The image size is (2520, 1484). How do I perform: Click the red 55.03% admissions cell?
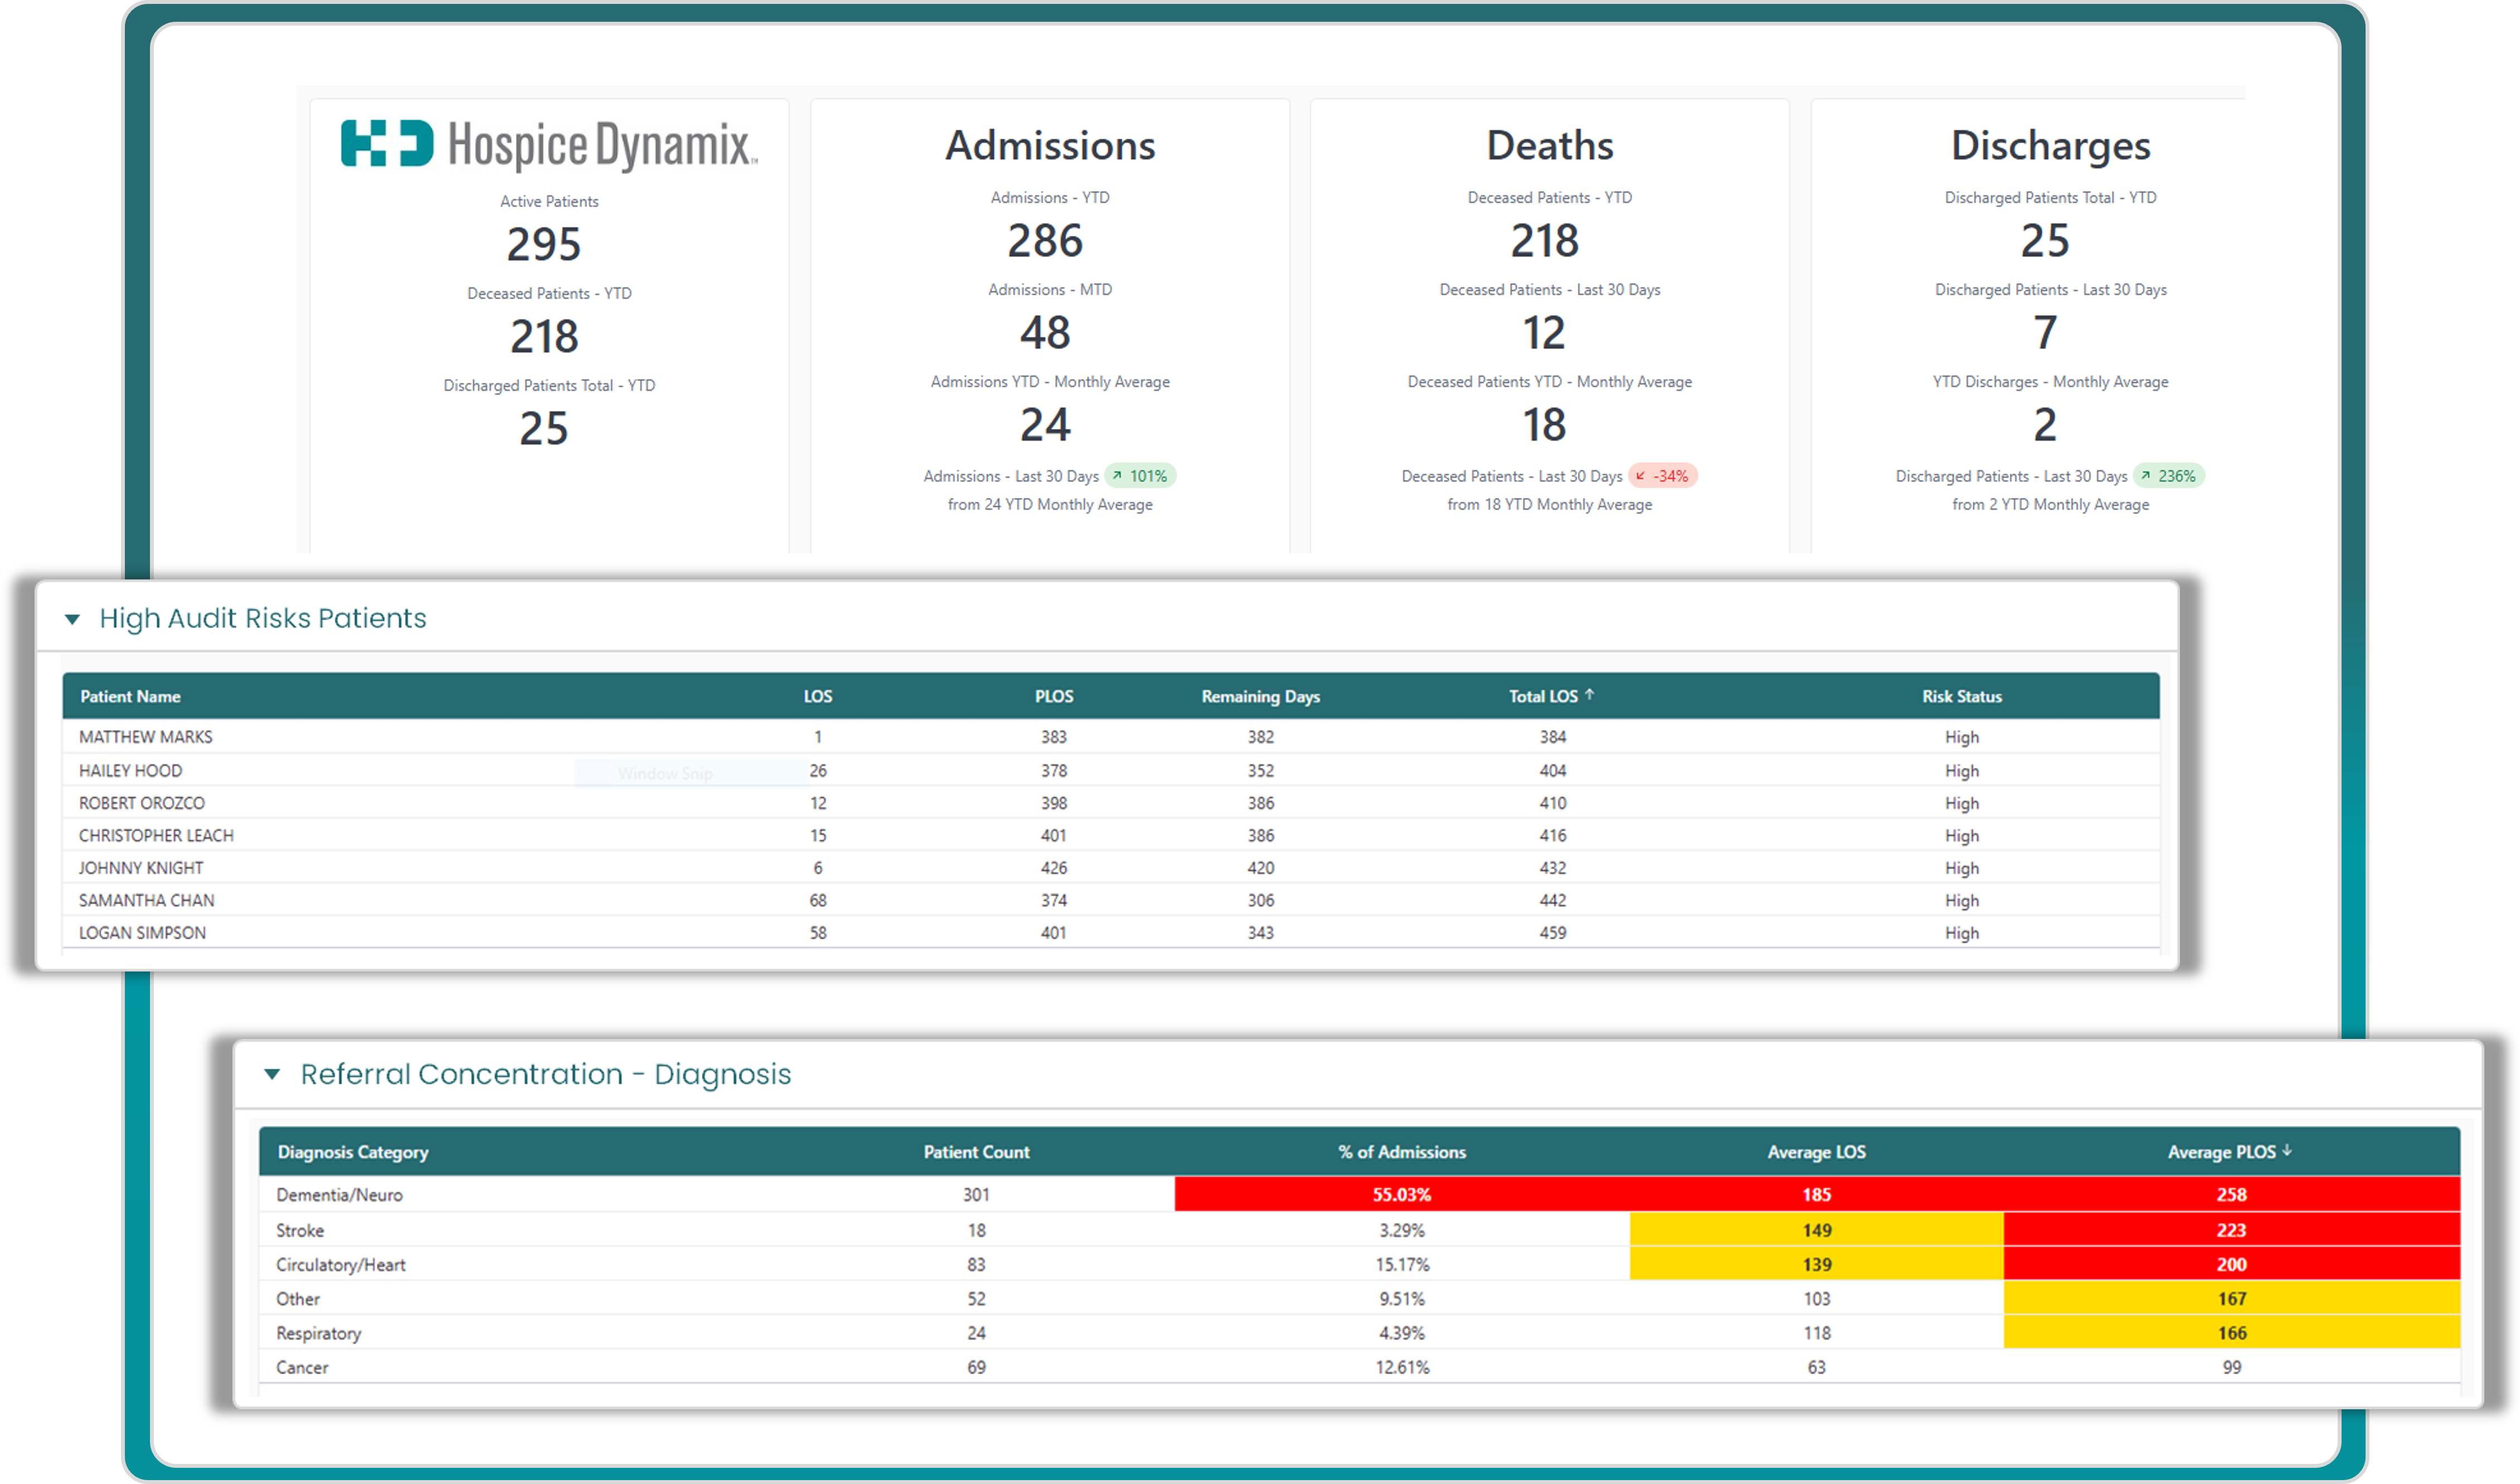(1402, 1194)
